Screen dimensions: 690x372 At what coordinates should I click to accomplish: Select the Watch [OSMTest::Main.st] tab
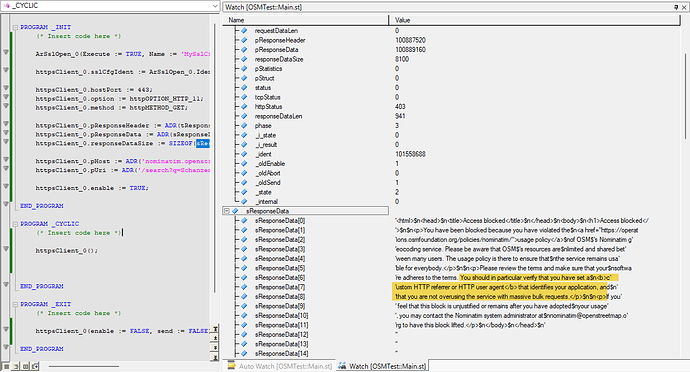[x=382, y=366]
